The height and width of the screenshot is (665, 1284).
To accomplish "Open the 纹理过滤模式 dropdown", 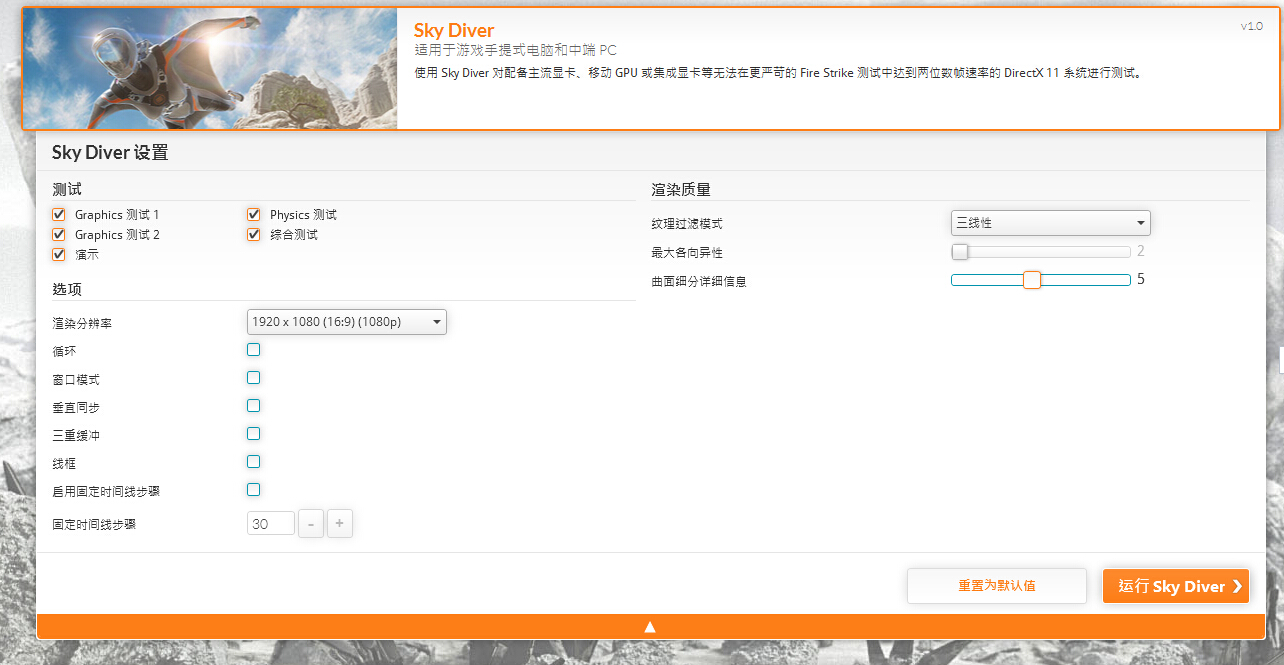I will coord(1051,223).
